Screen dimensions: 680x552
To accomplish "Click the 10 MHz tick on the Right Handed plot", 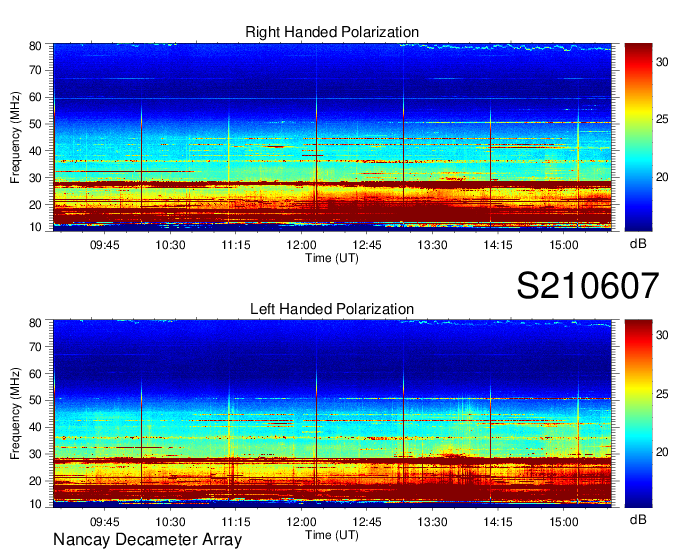I will [35, 227].
